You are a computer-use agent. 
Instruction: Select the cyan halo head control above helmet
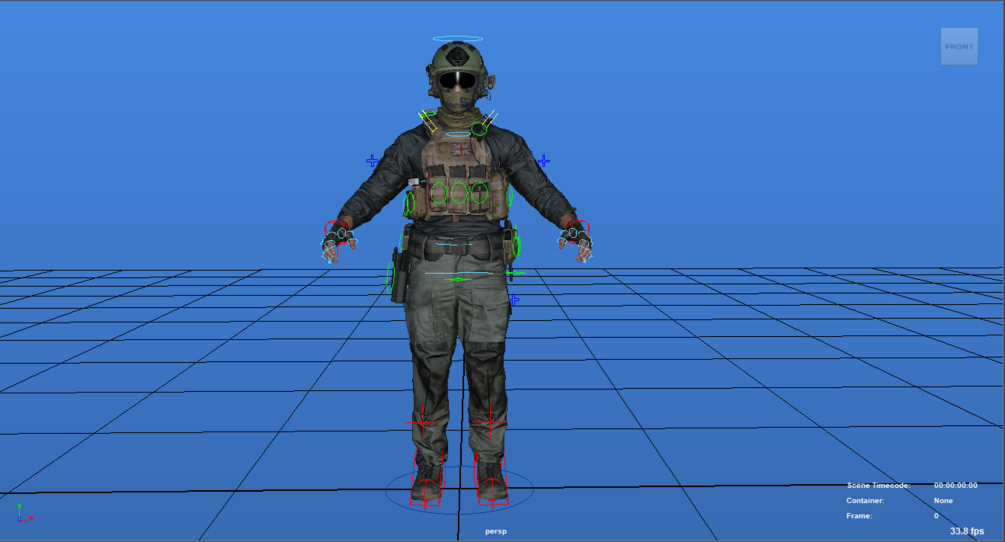(x=458, y=39)
